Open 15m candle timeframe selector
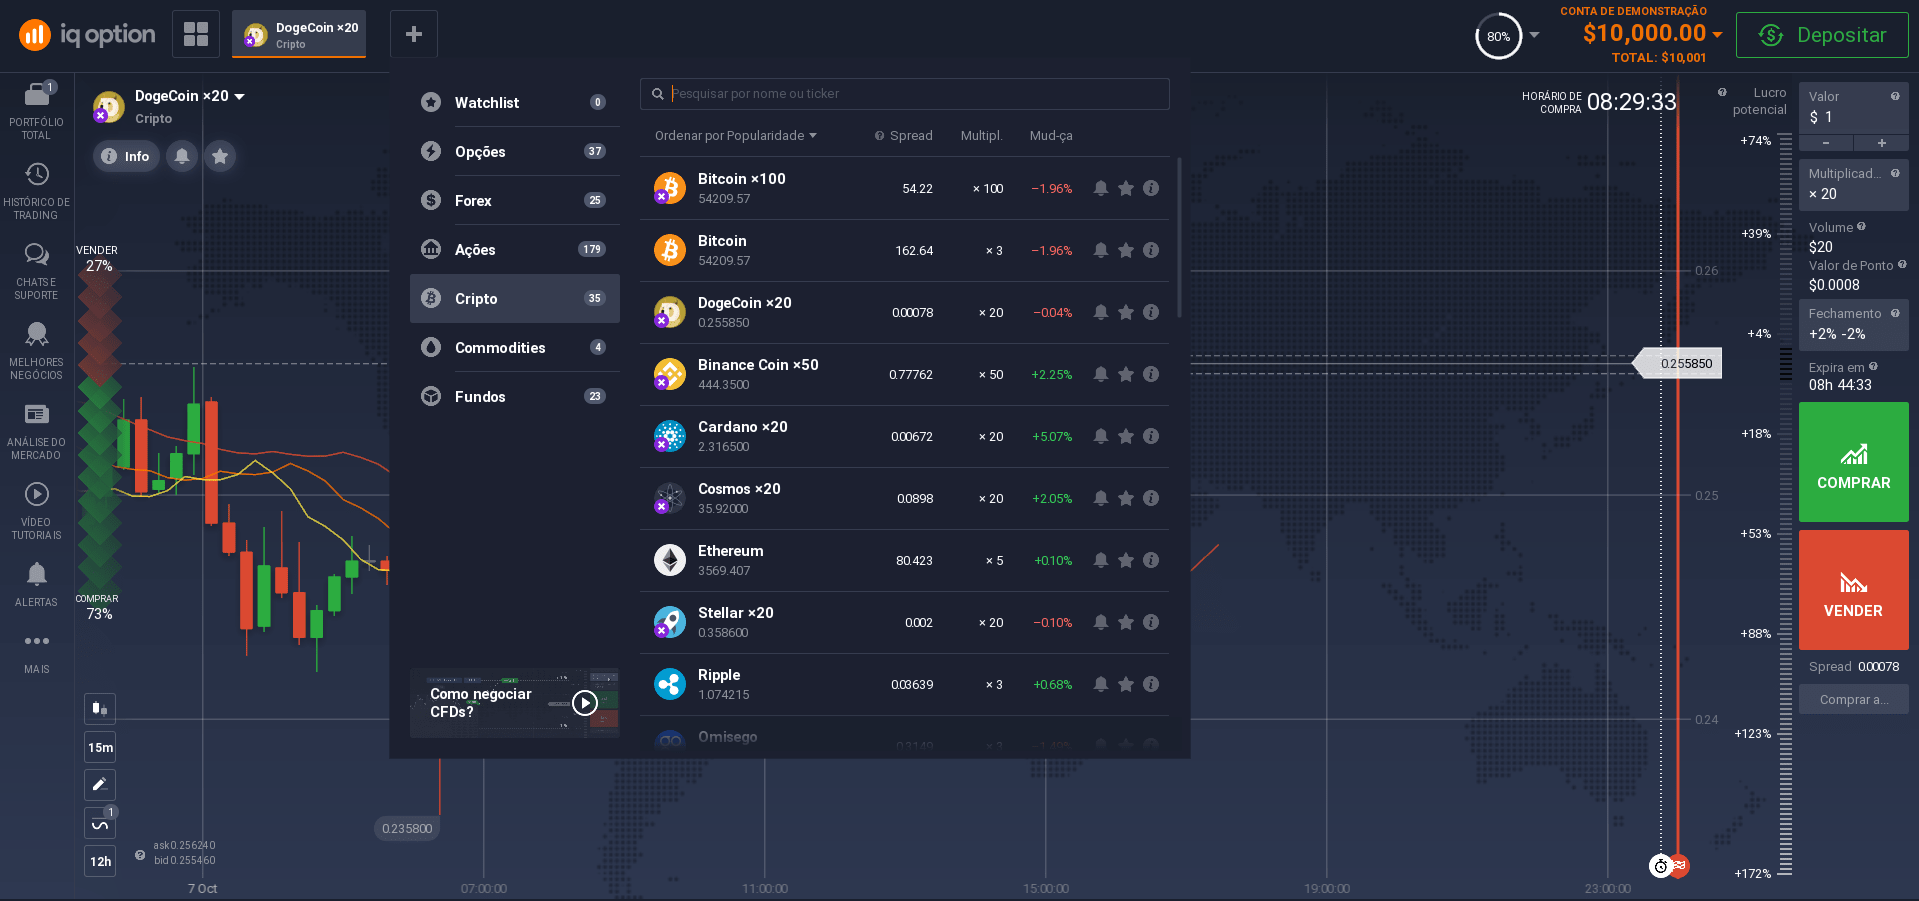The width and height of the screenshot is (1919, 901). (100, 747)
